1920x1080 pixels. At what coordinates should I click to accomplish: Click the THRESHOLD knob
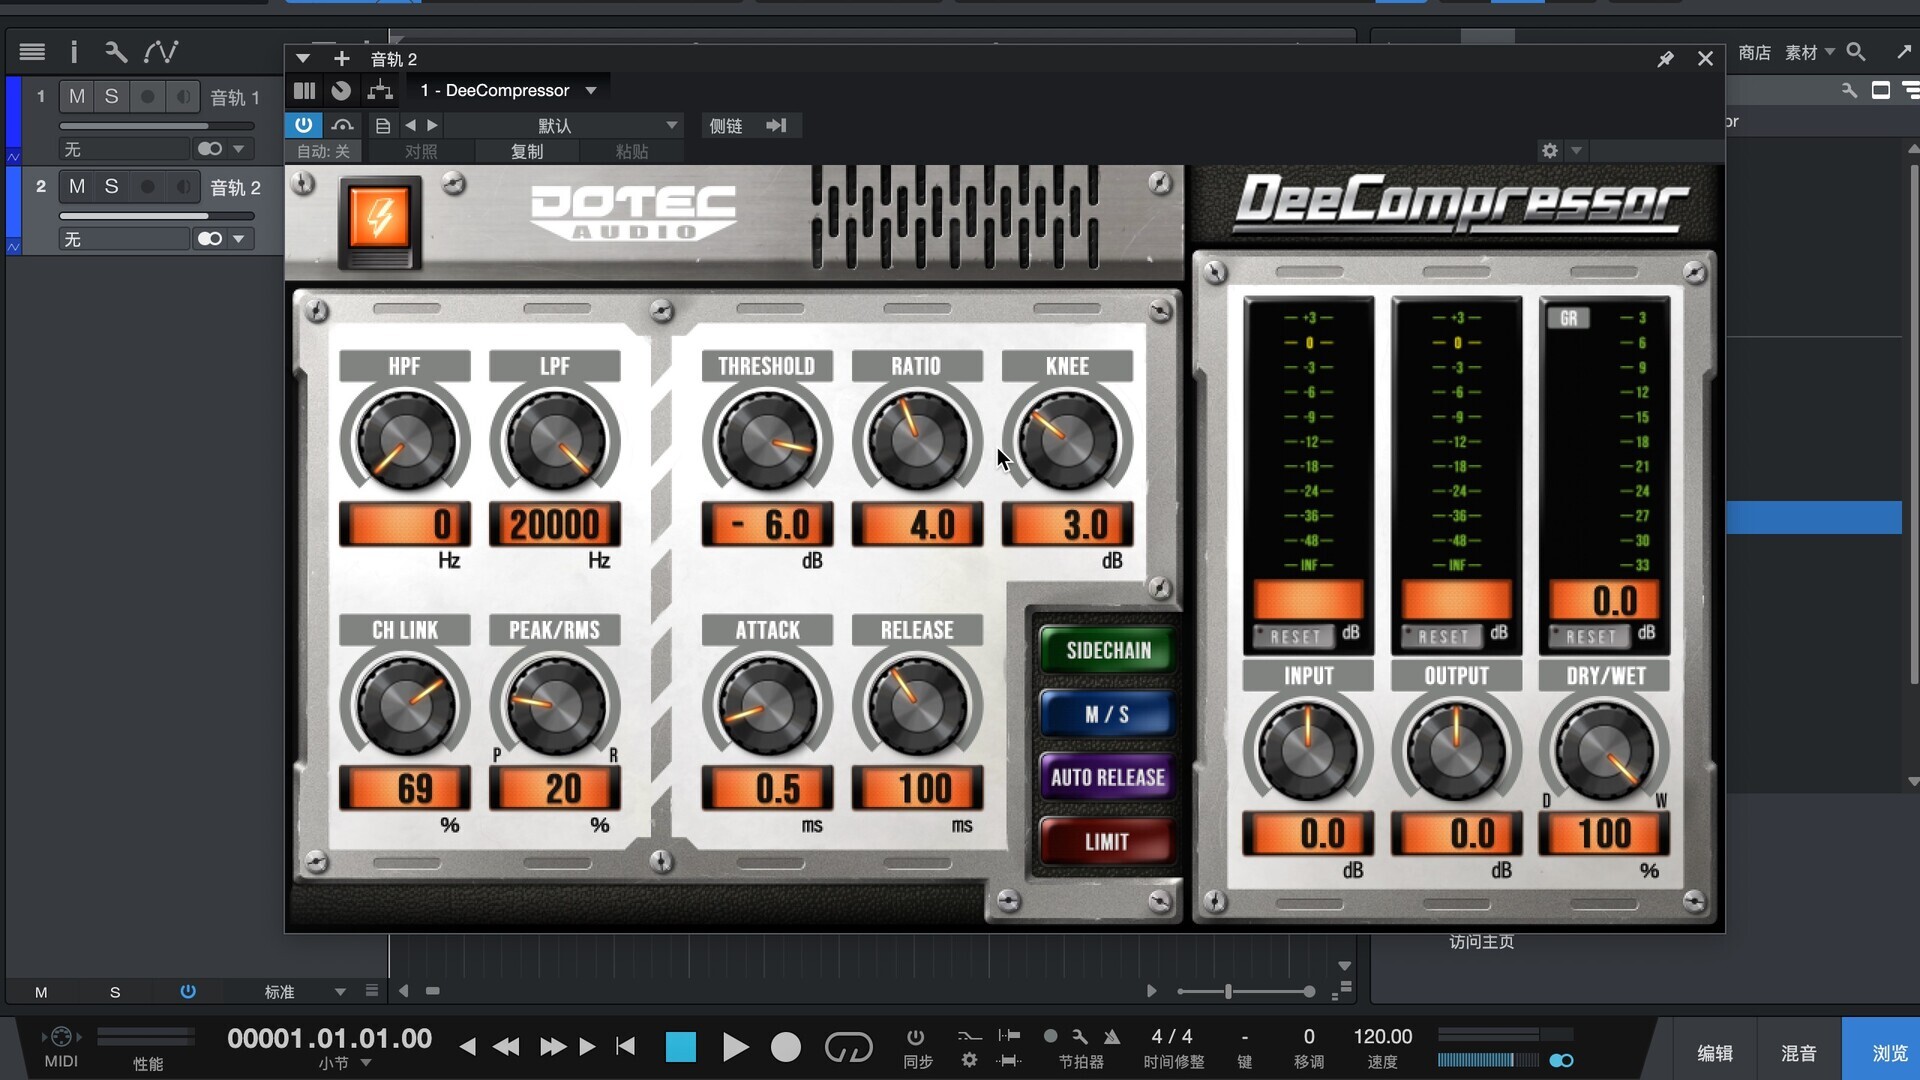tap(767, 441)
